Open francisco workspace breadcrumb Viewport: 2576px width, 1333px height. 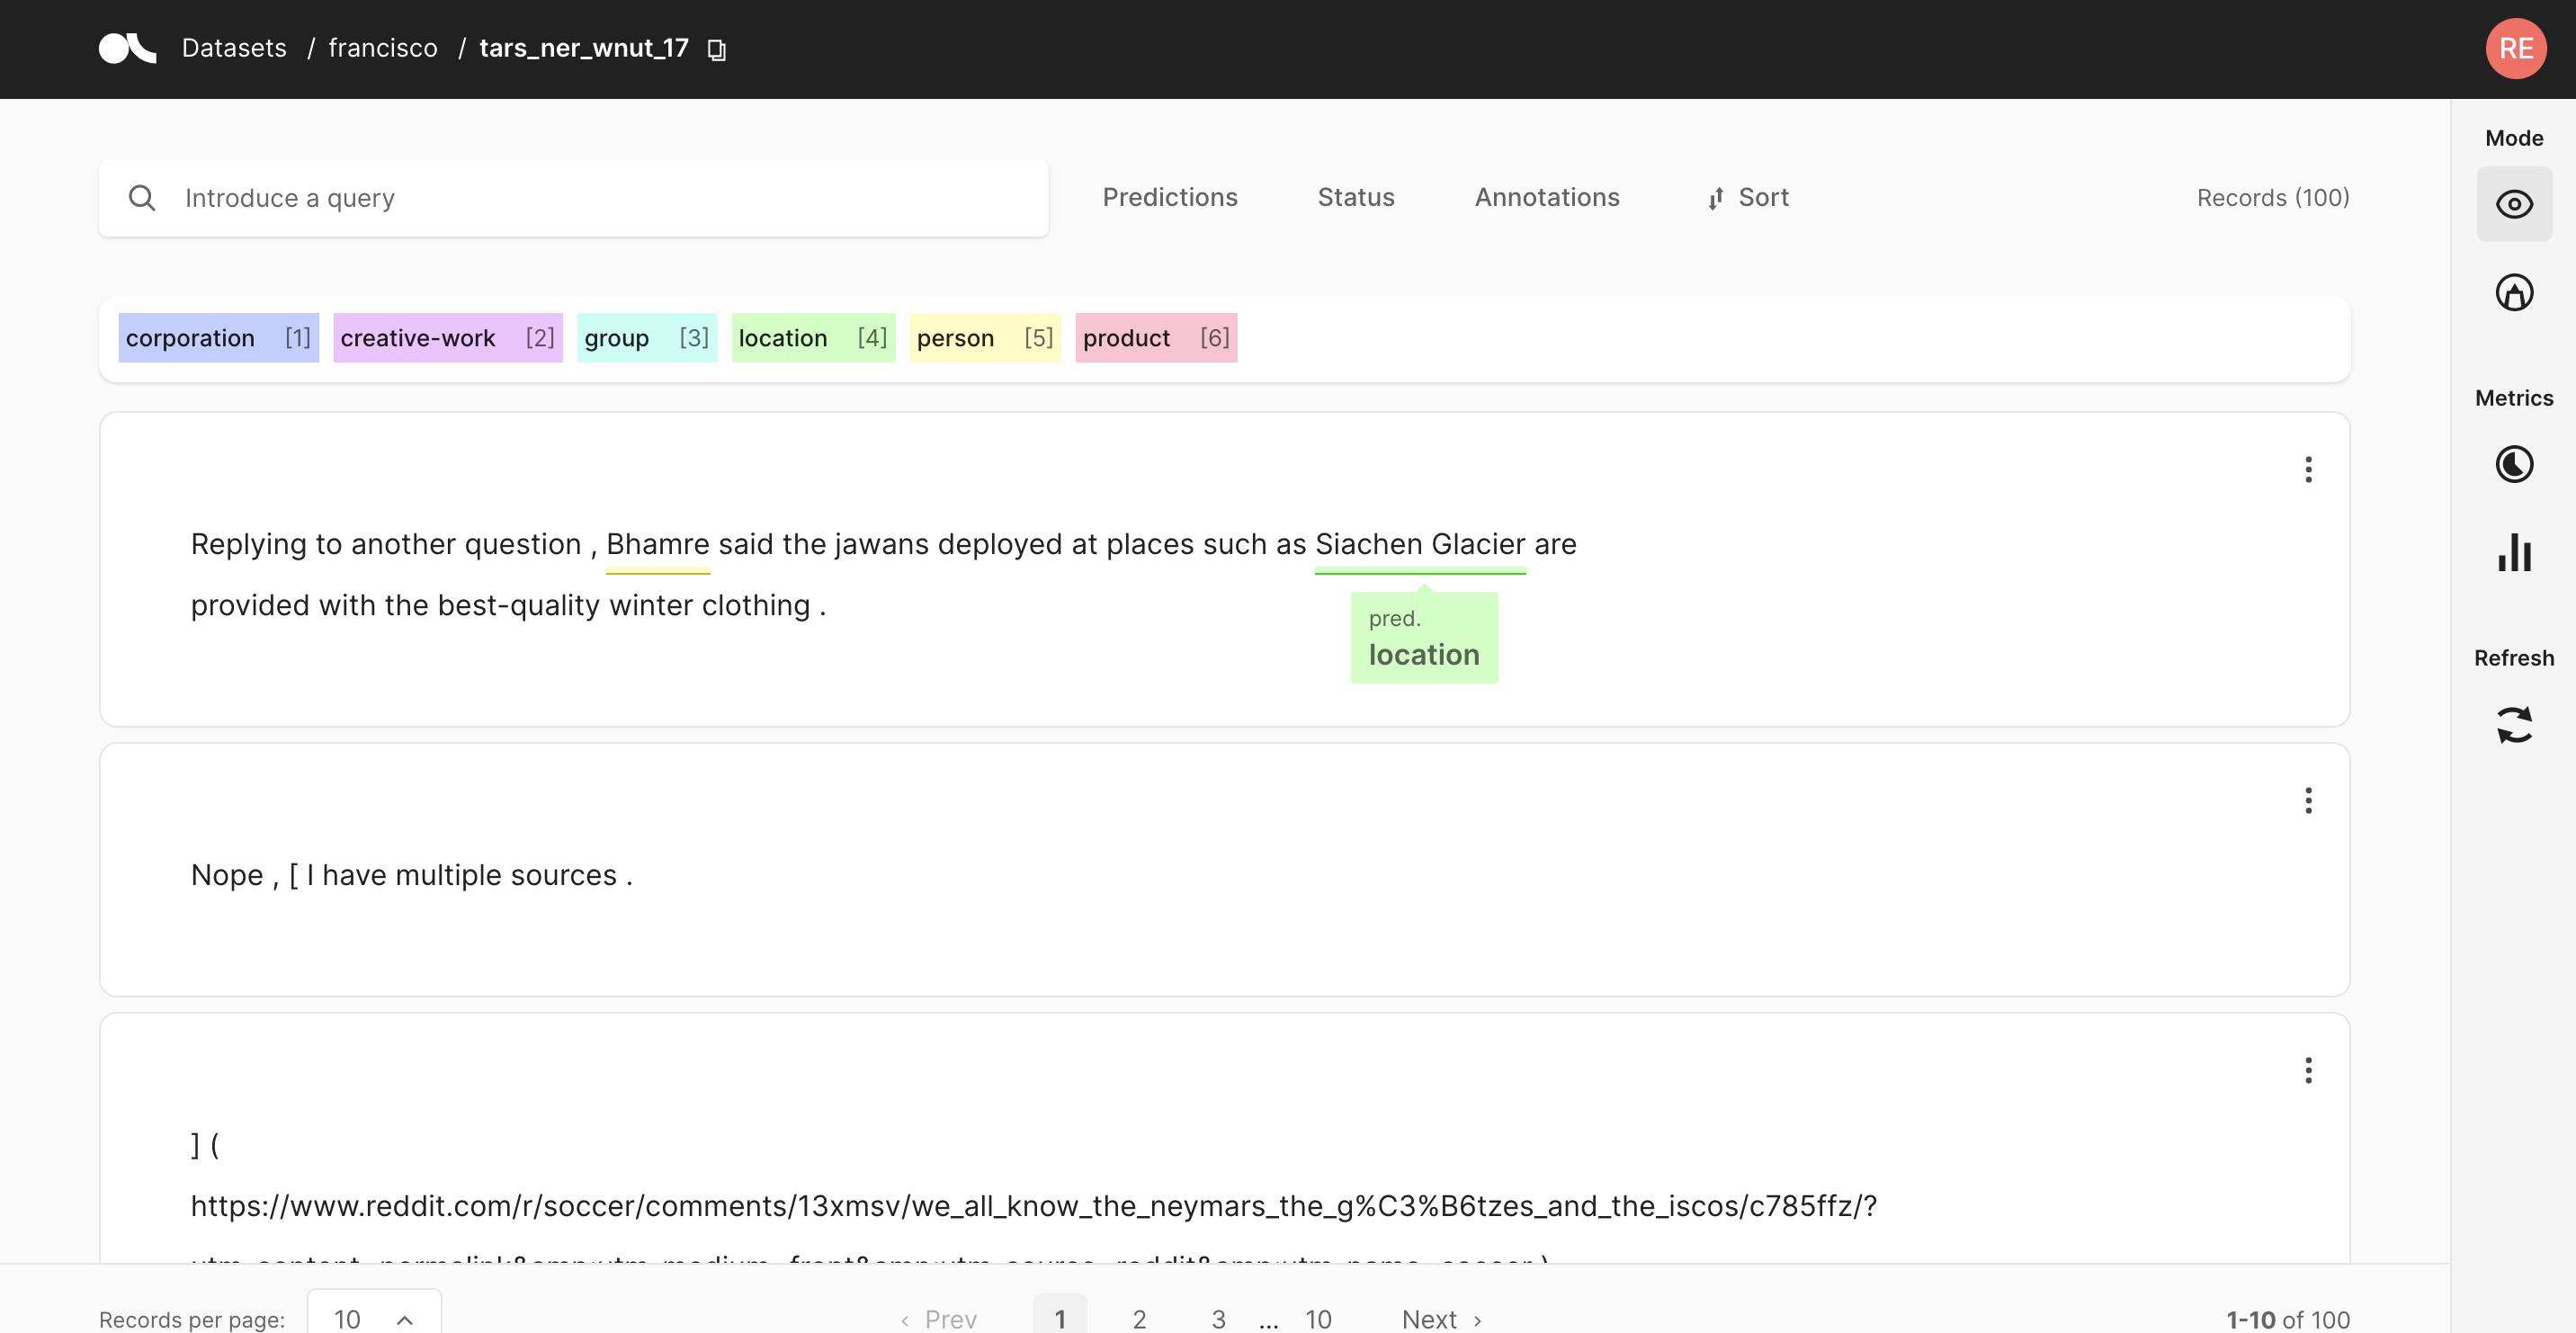point(383,48)
